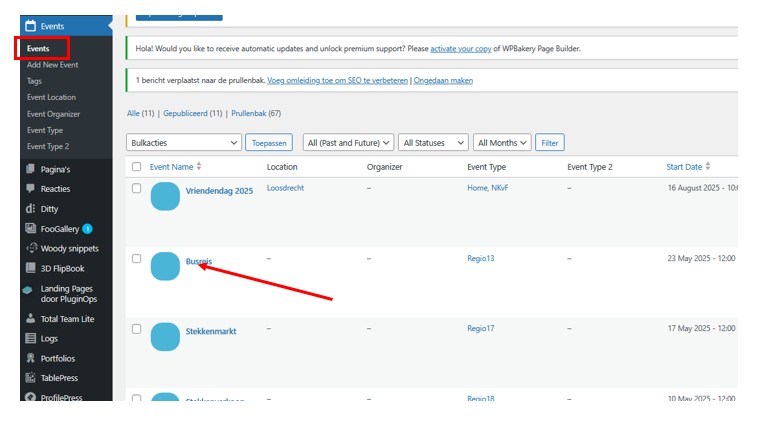Click the Organizer column header

[384, 167]
